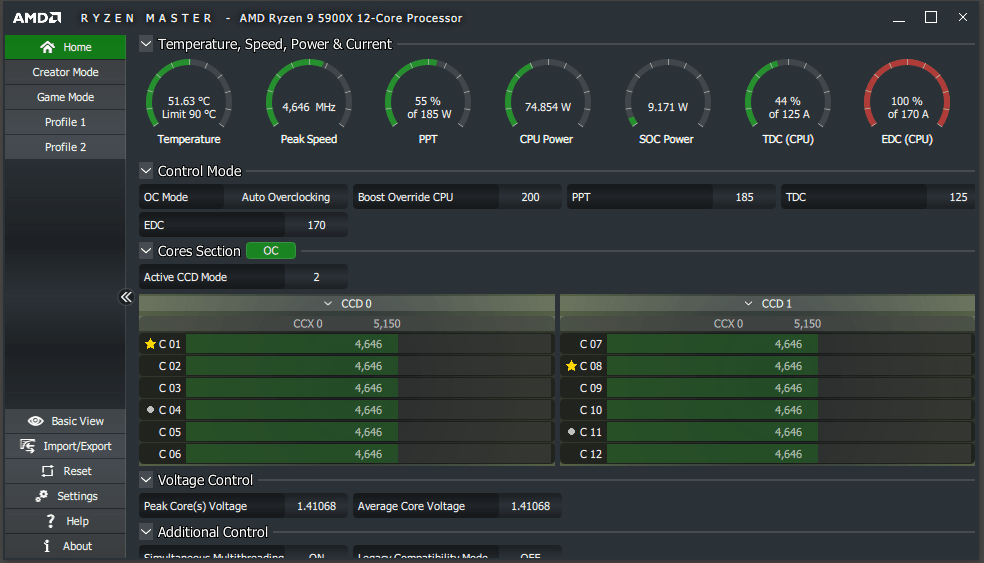Viewport: 984px width, 563px height.
Task: Open Profile 2
Action: 65,147
